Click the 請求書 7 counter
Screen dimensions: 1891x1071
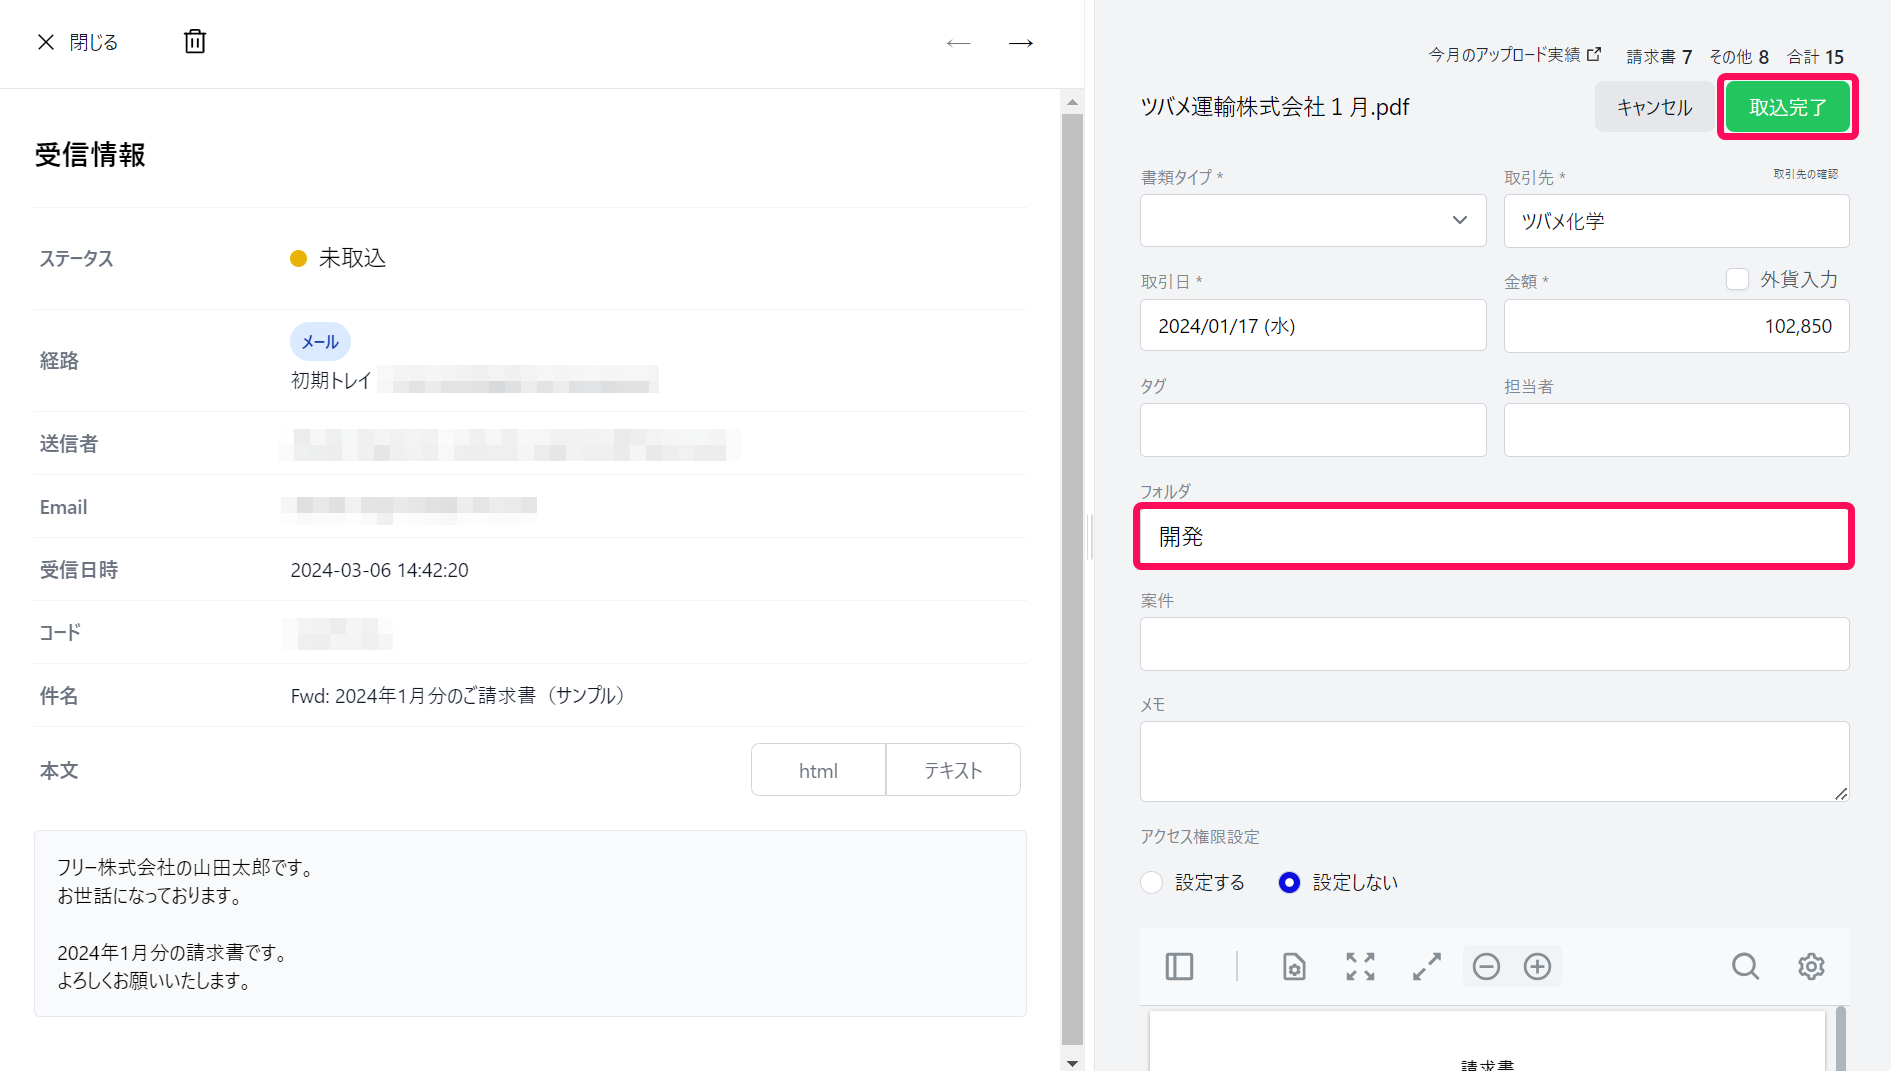pos(1659,57)
